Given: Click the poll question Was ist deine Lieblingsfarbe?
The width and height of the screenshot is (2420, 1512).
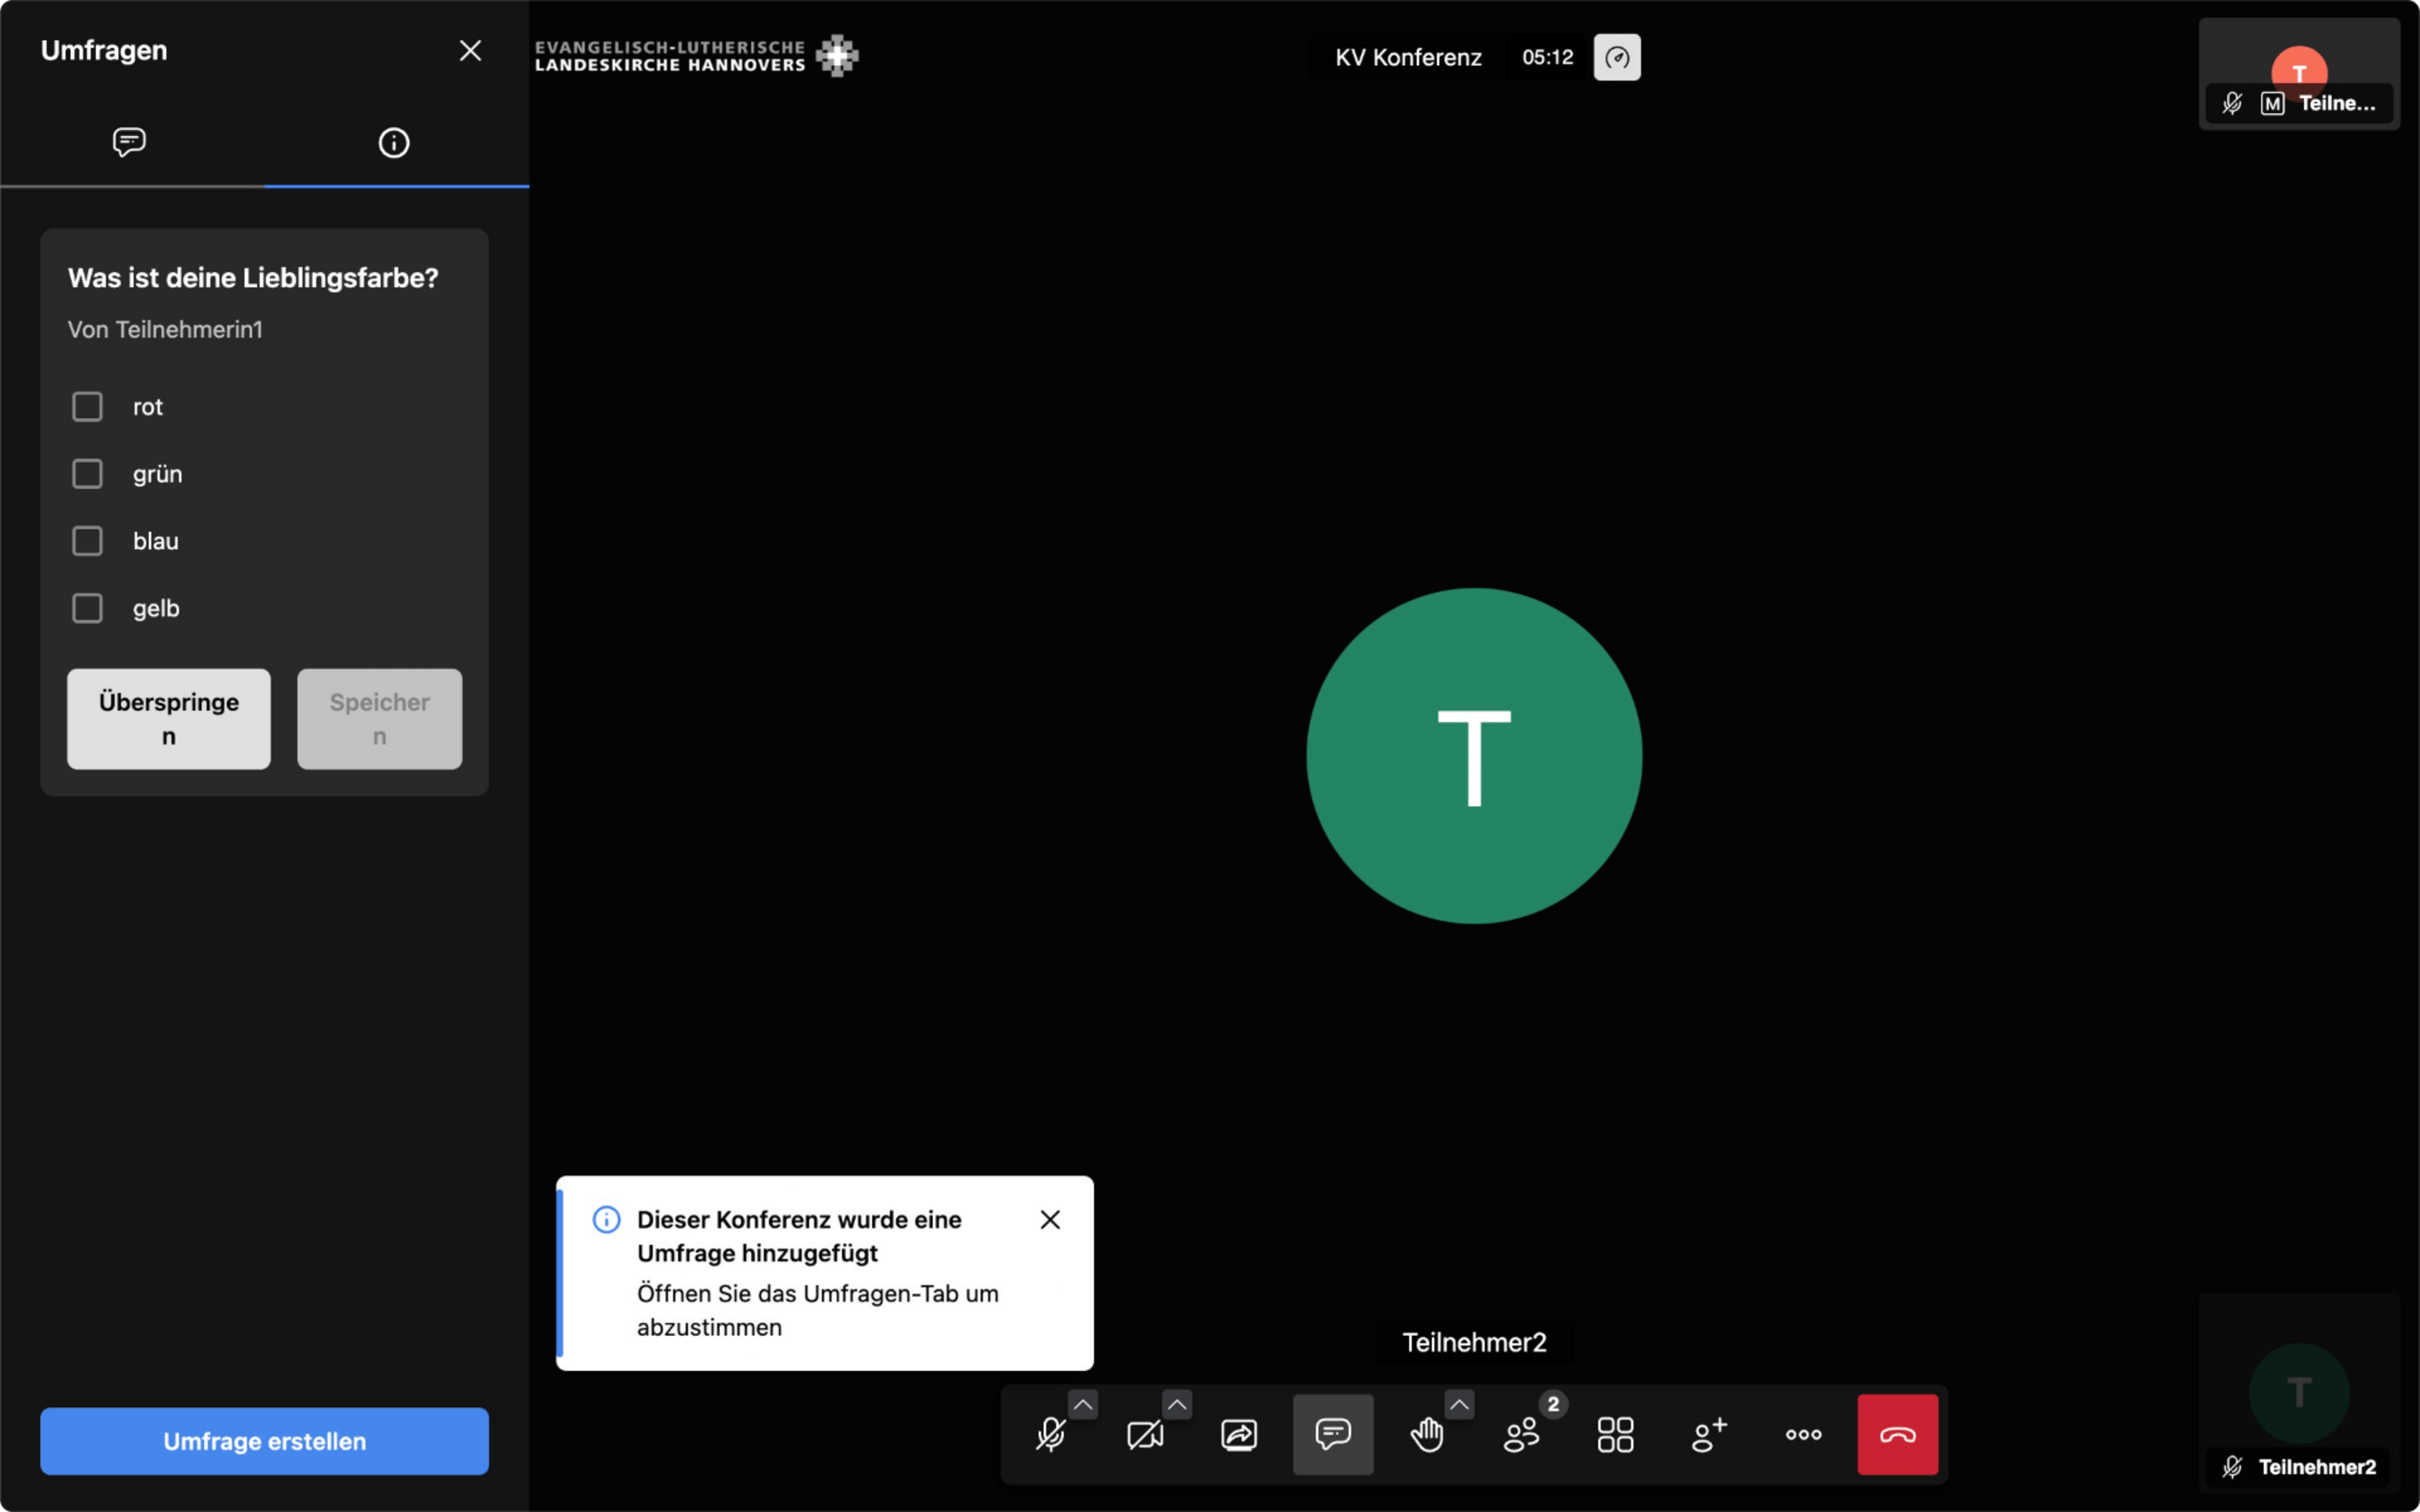Looking at the screenshot, I should pyautogui.click(x=253, y=278).
